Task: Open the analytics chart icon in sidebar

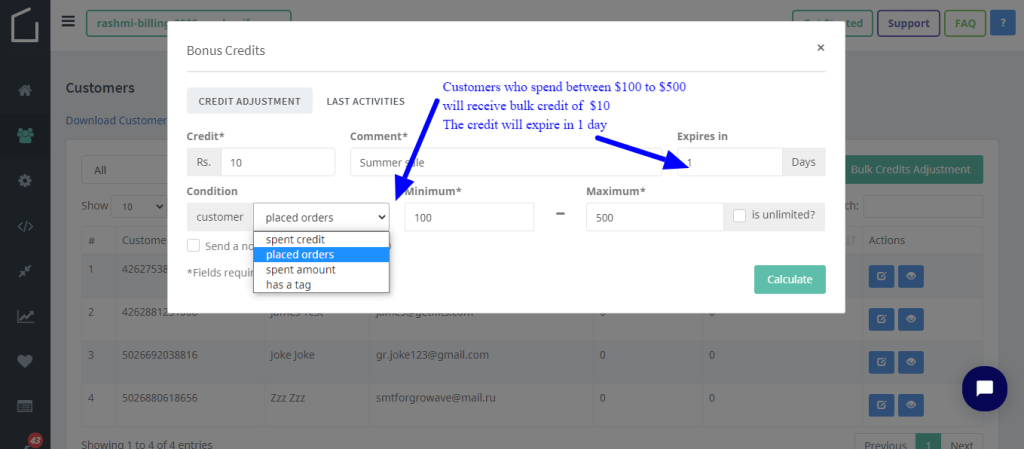Action: coord(25,317)
